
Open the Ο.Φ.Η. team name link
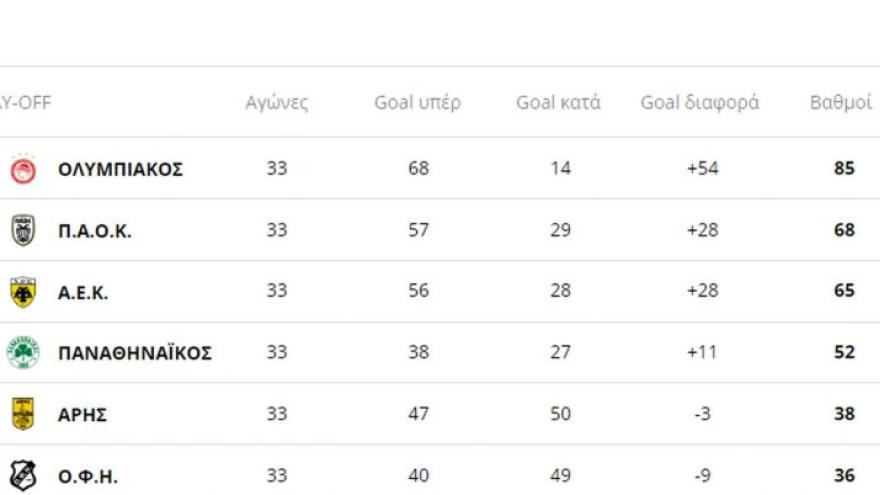[88, 476]
